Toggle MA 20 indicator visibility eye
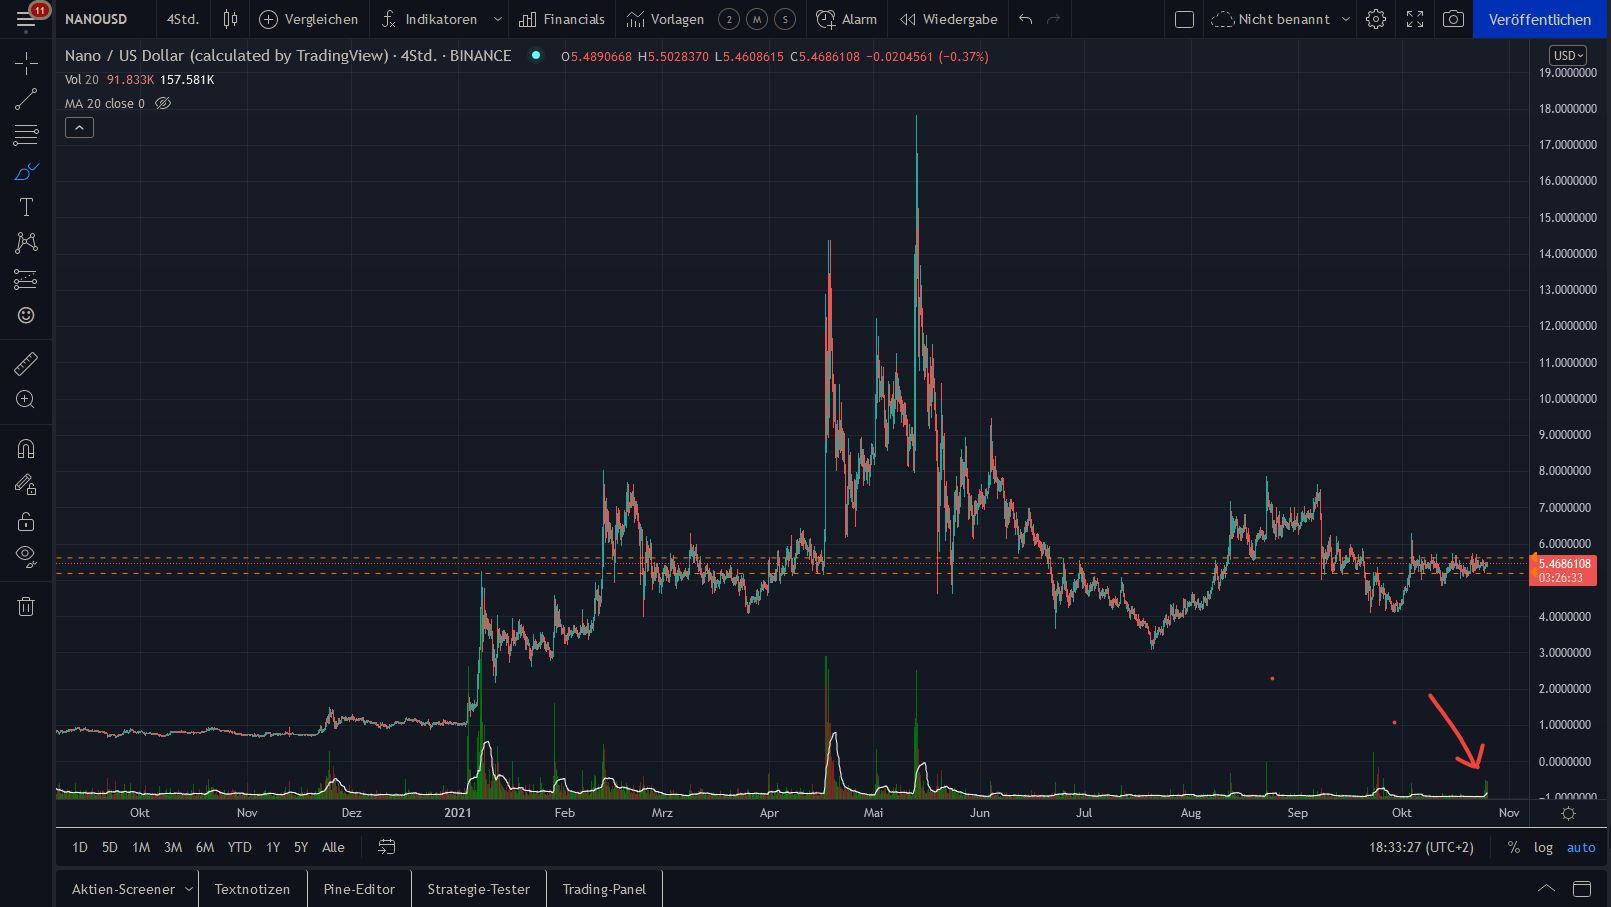The width and height of the screenshot is (1611, 907). 163,103
